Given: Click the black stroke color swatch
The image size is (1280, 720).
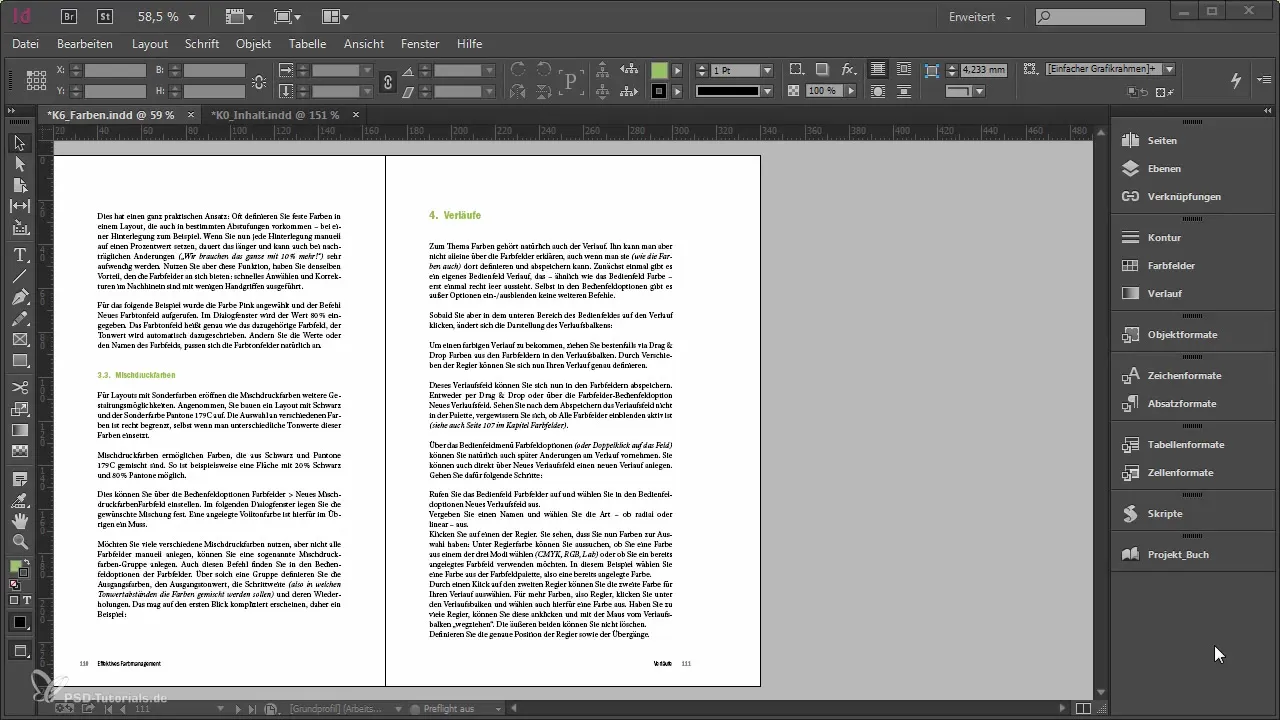Looking at the screenshot, I should click(x=659, y=91).
